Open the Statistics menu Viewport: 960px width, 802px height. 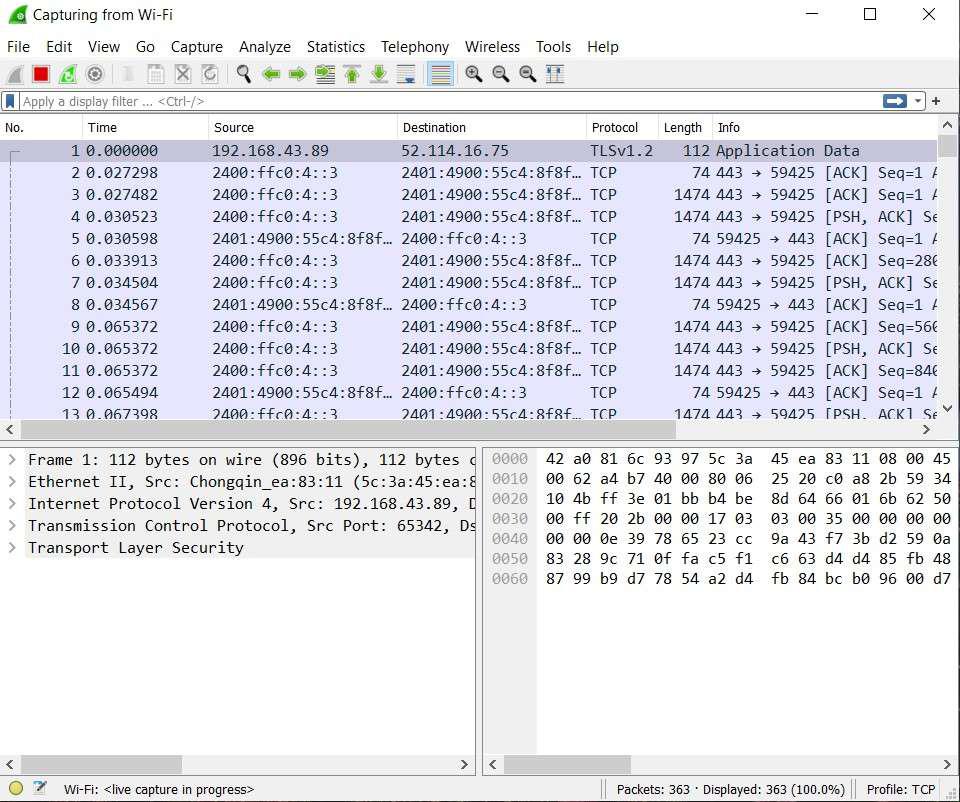point(335,47)
